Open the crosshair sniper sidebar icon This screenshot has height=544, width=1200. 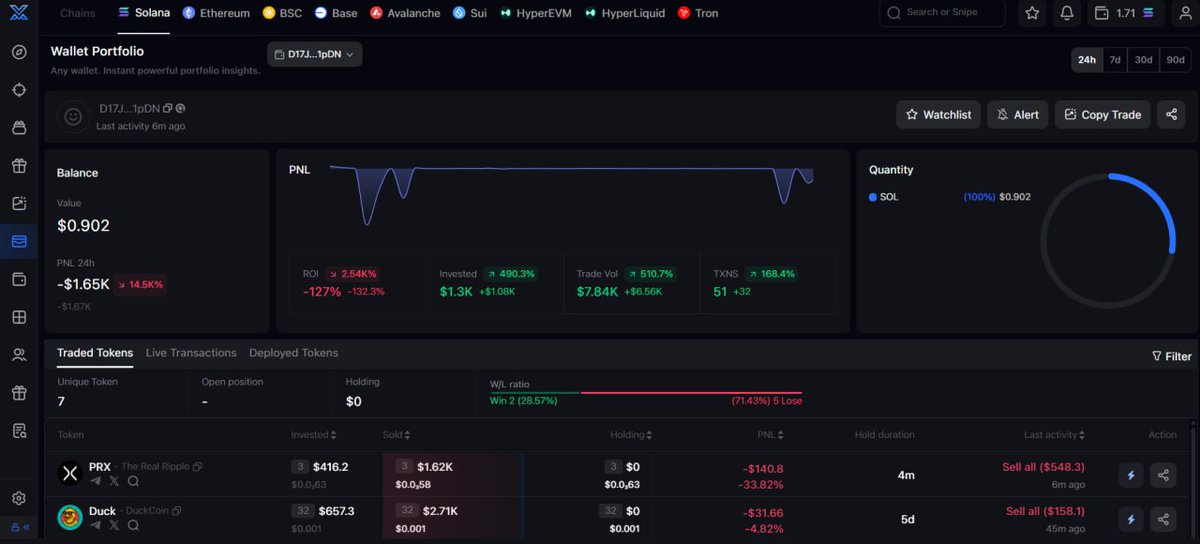tap(19, 90)
